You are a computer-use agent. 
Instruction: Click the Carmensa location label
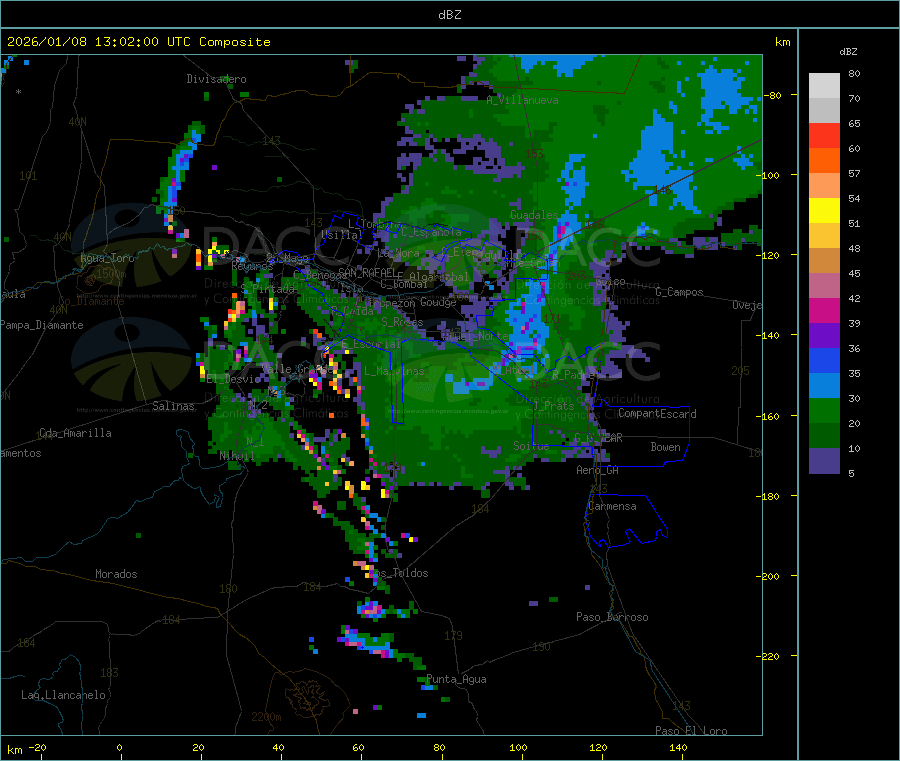tap(612, 506)
